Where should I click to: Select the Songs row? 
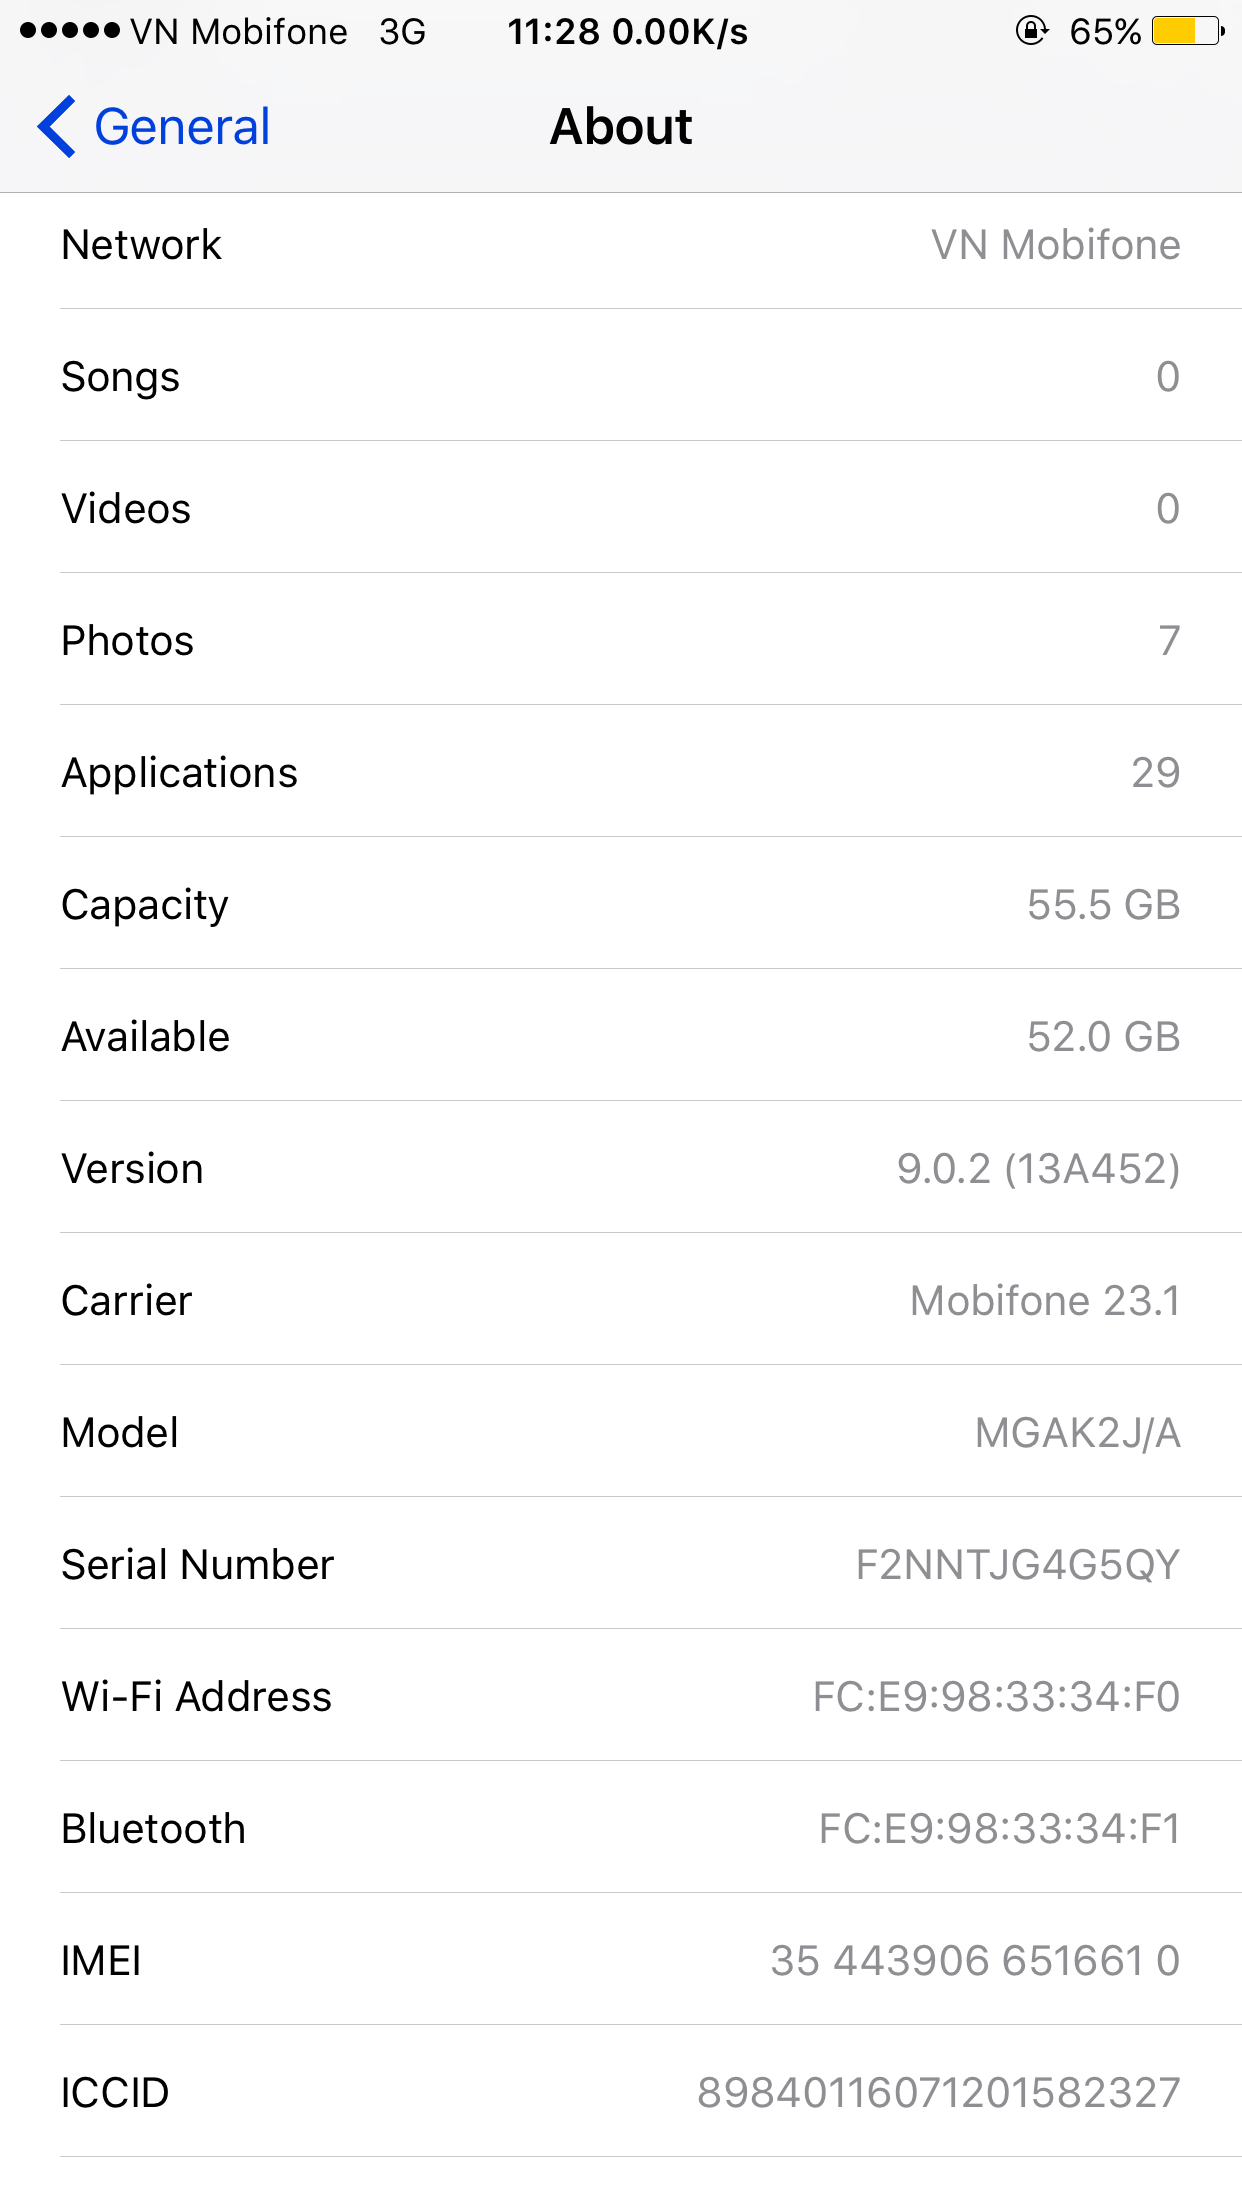[x=621, y=376]
